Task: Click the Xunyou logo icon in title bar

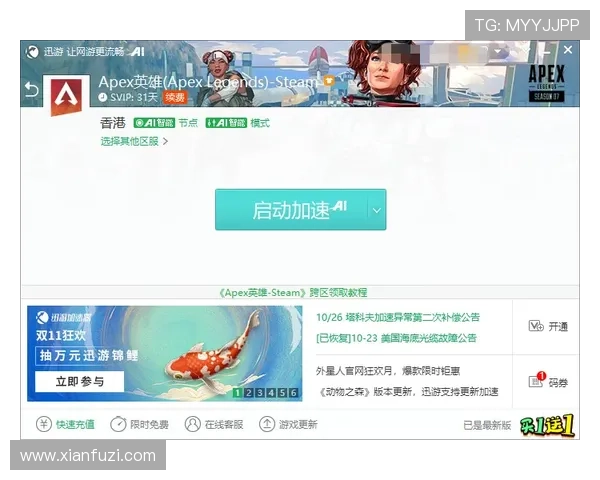Action: [x=32, y=51]
